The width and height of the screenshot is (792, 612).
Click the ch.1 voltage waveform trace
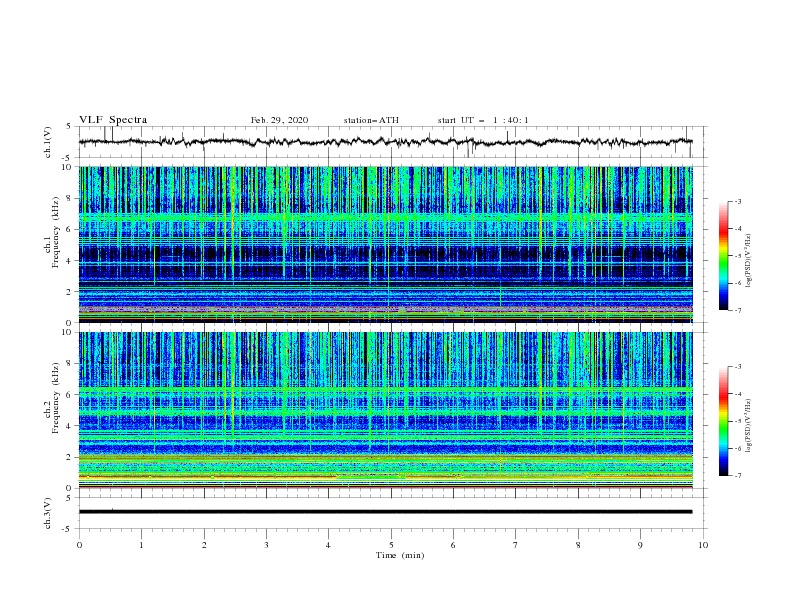click(x=385, y=142)
